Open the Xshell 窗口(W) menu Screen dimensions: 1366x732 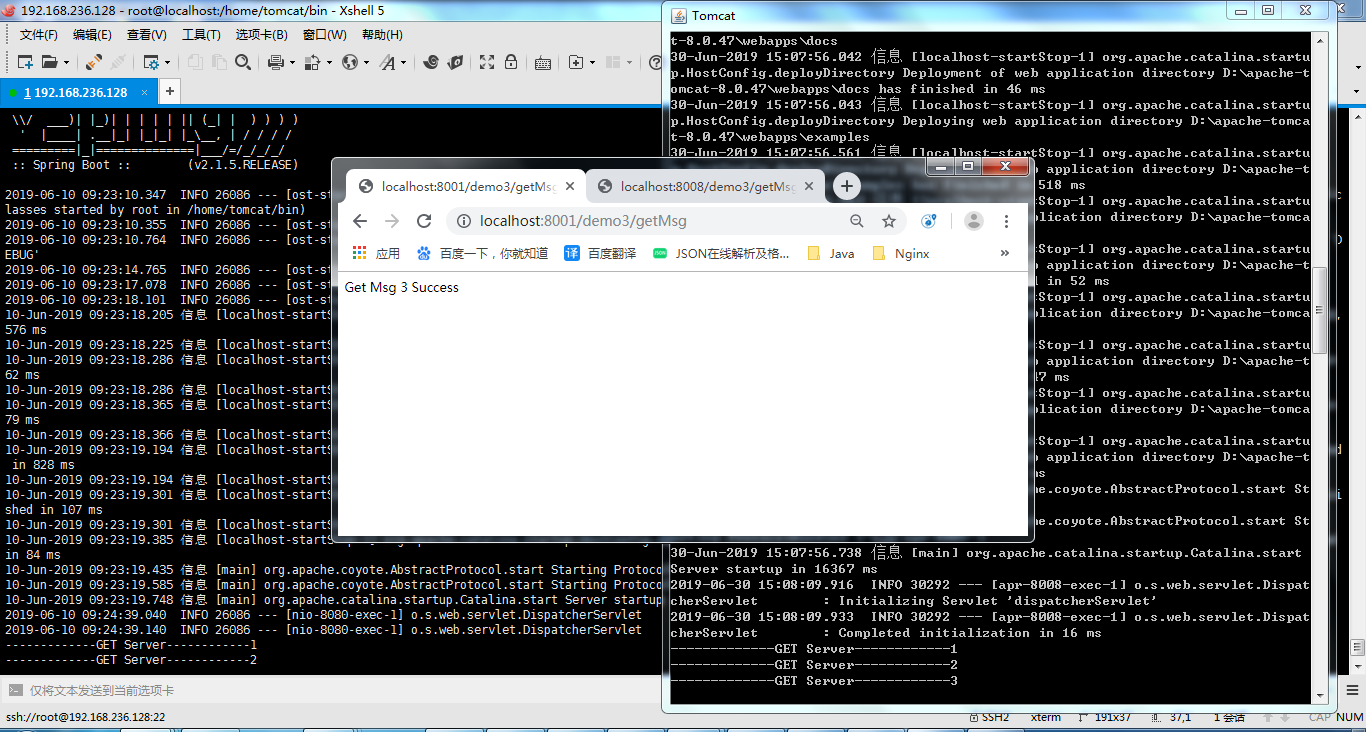[325, 35]
